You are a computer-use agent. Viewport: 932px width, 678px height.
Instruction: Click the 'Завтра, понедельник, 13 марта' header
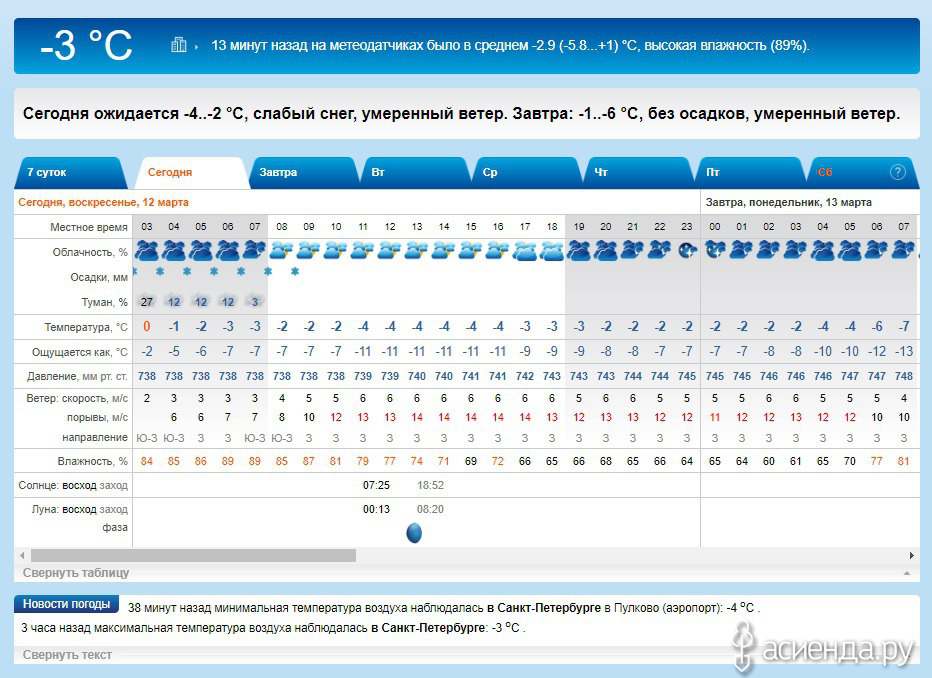tap(789, 202)
